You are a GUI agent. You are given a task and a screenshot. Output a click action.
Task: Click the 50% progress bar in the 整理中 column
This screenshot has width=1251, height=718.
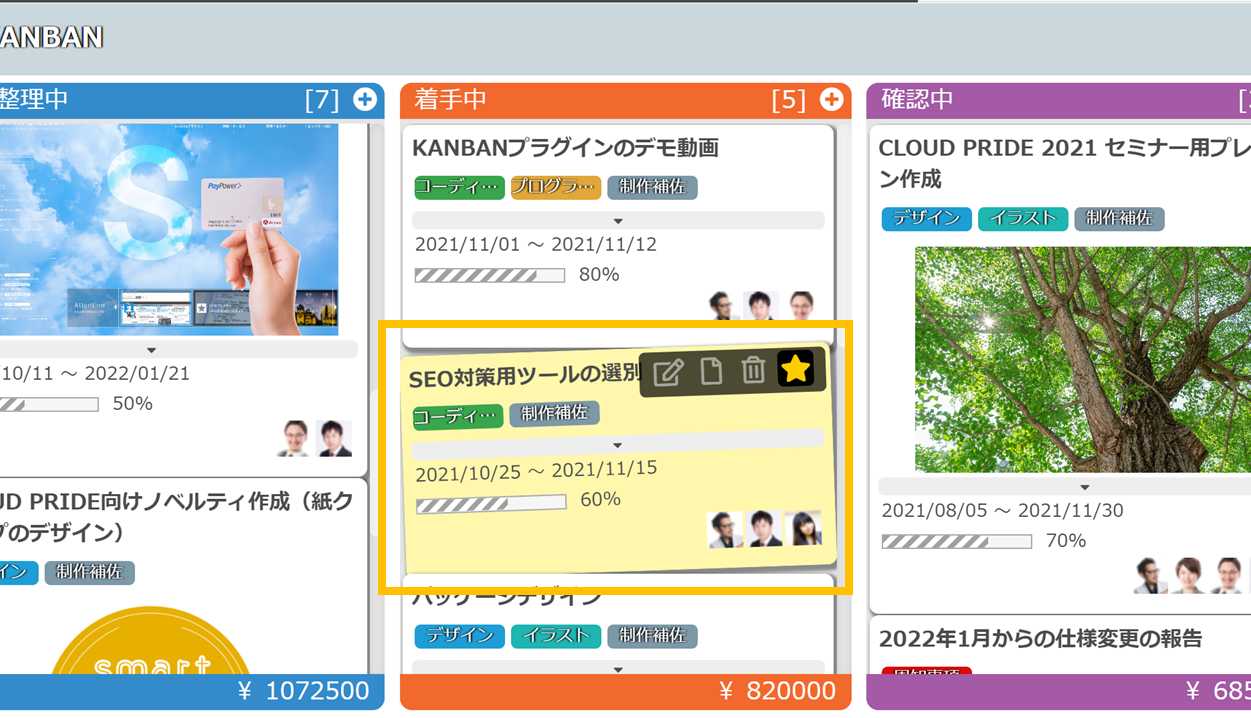tap(49, 404)
